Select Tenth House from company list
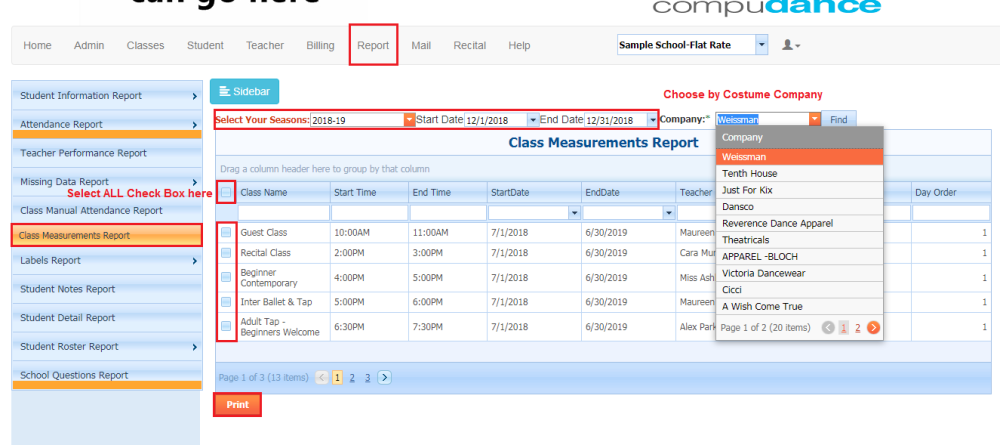This screenshot has height=445, width=1000. pos(799,173)
